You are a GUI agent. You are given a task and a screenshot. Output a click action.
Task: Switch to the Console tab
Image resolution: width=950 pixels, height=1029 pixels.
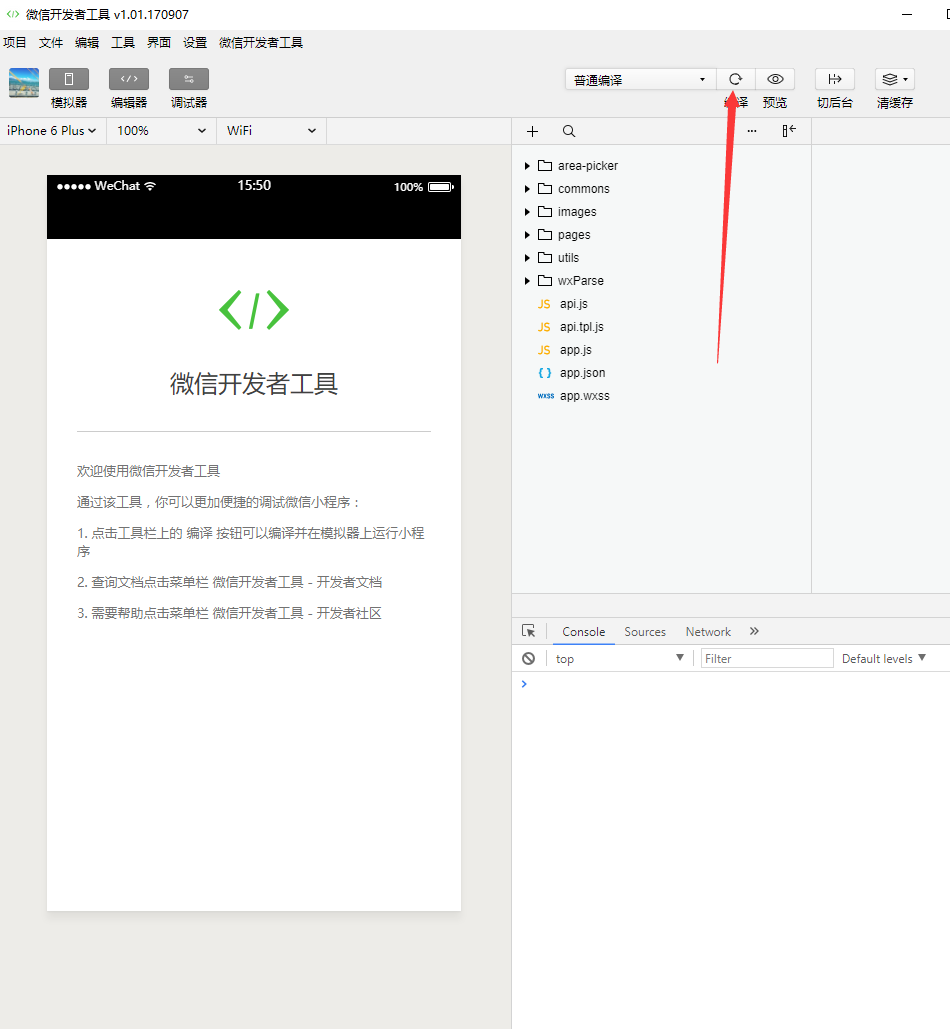[x=583, y=632]
